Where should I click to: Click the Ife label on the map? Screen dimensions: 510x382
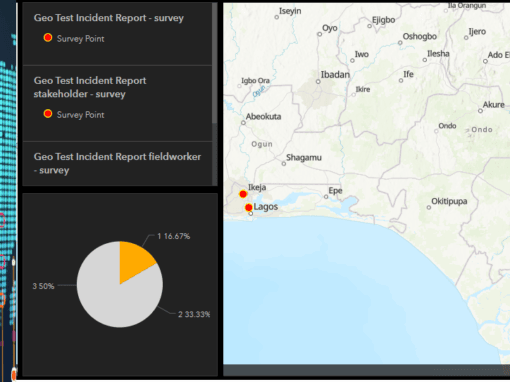click(x=408, y=74)
